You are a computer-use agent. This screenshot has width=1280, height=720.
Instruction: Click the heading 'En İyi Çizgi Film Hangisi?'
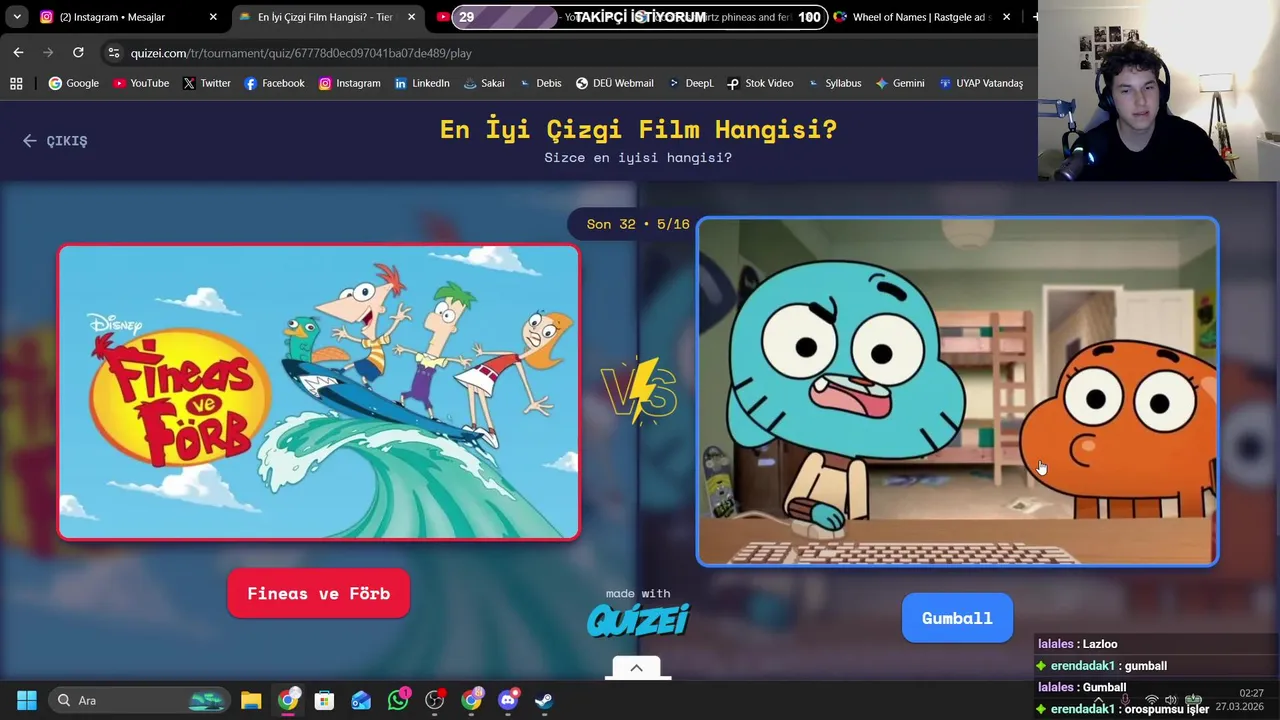click(x=638, y=129)
